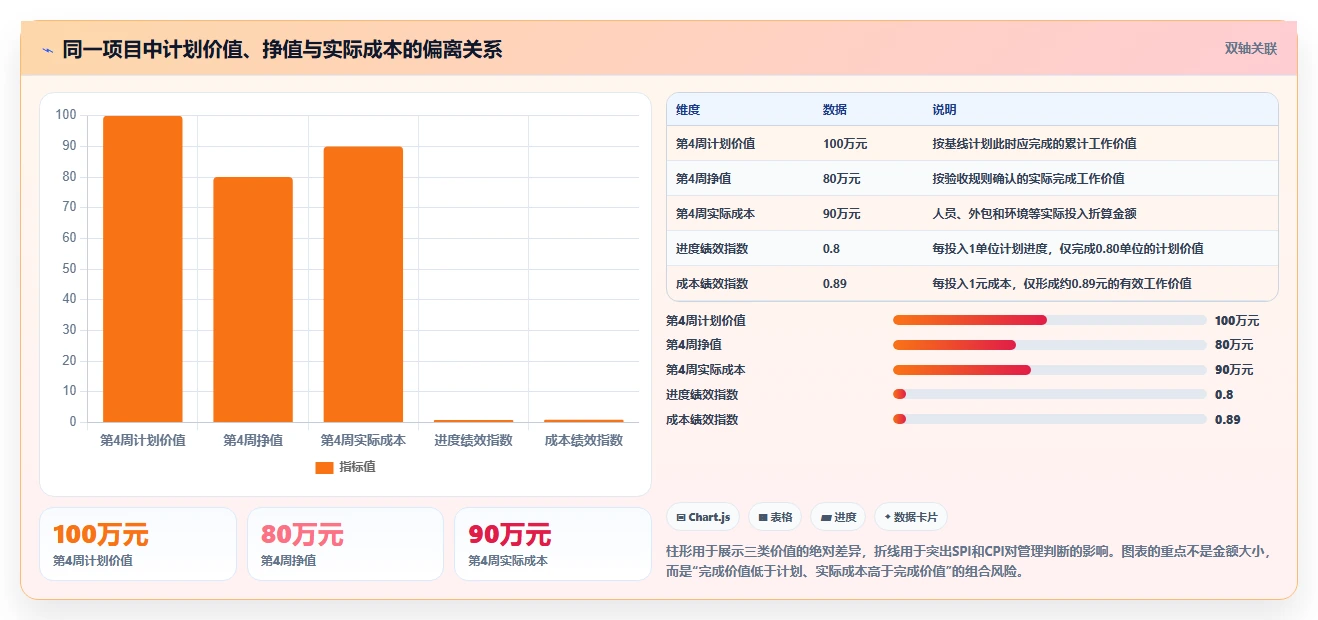Click table value 0.89

(x=835, y=284)
